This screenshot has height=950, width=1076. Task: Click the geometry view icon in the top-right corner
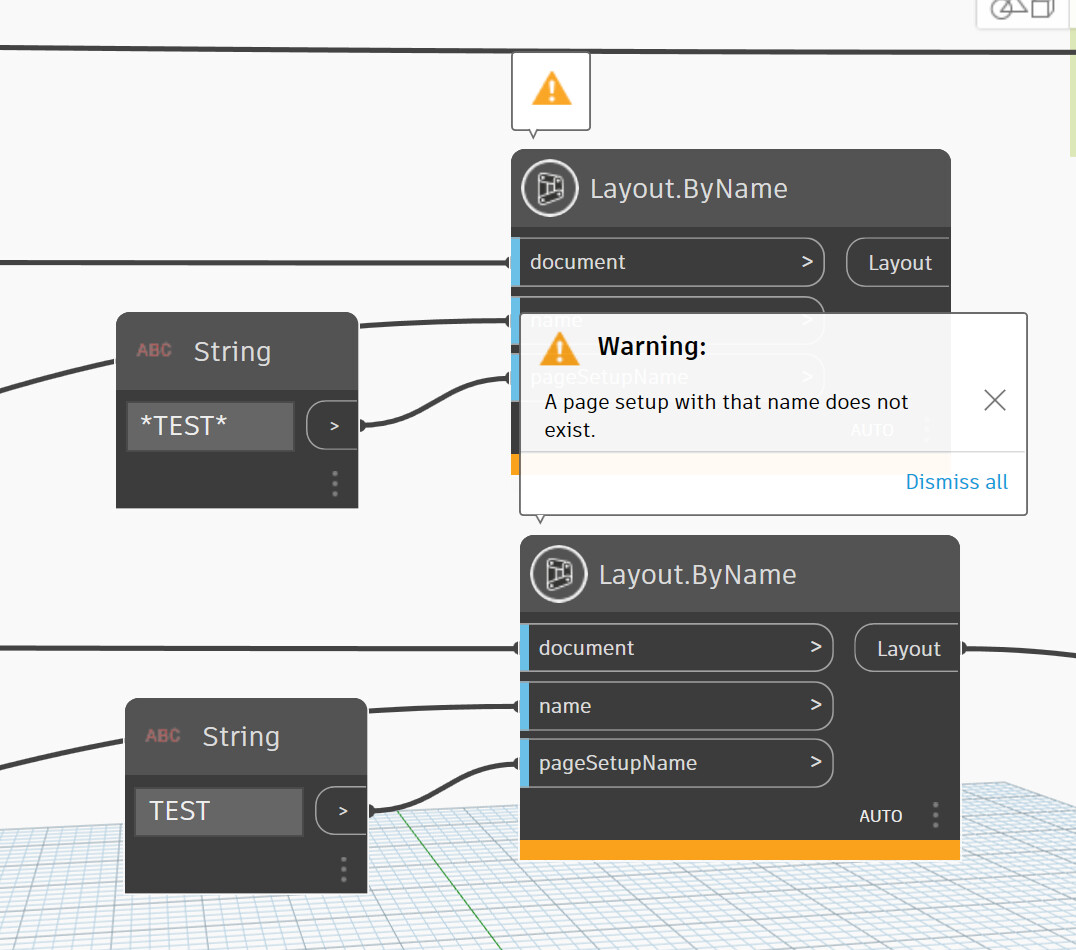point(1022,9)
